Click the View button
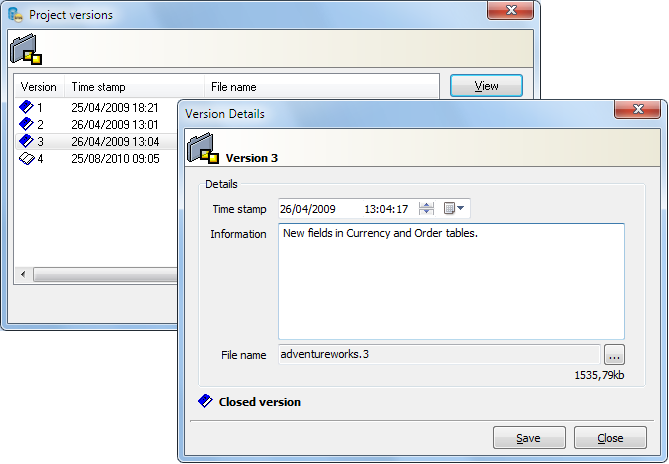This screenshot has height=464, width=669. pyautogui.click(x=487, y=86)
